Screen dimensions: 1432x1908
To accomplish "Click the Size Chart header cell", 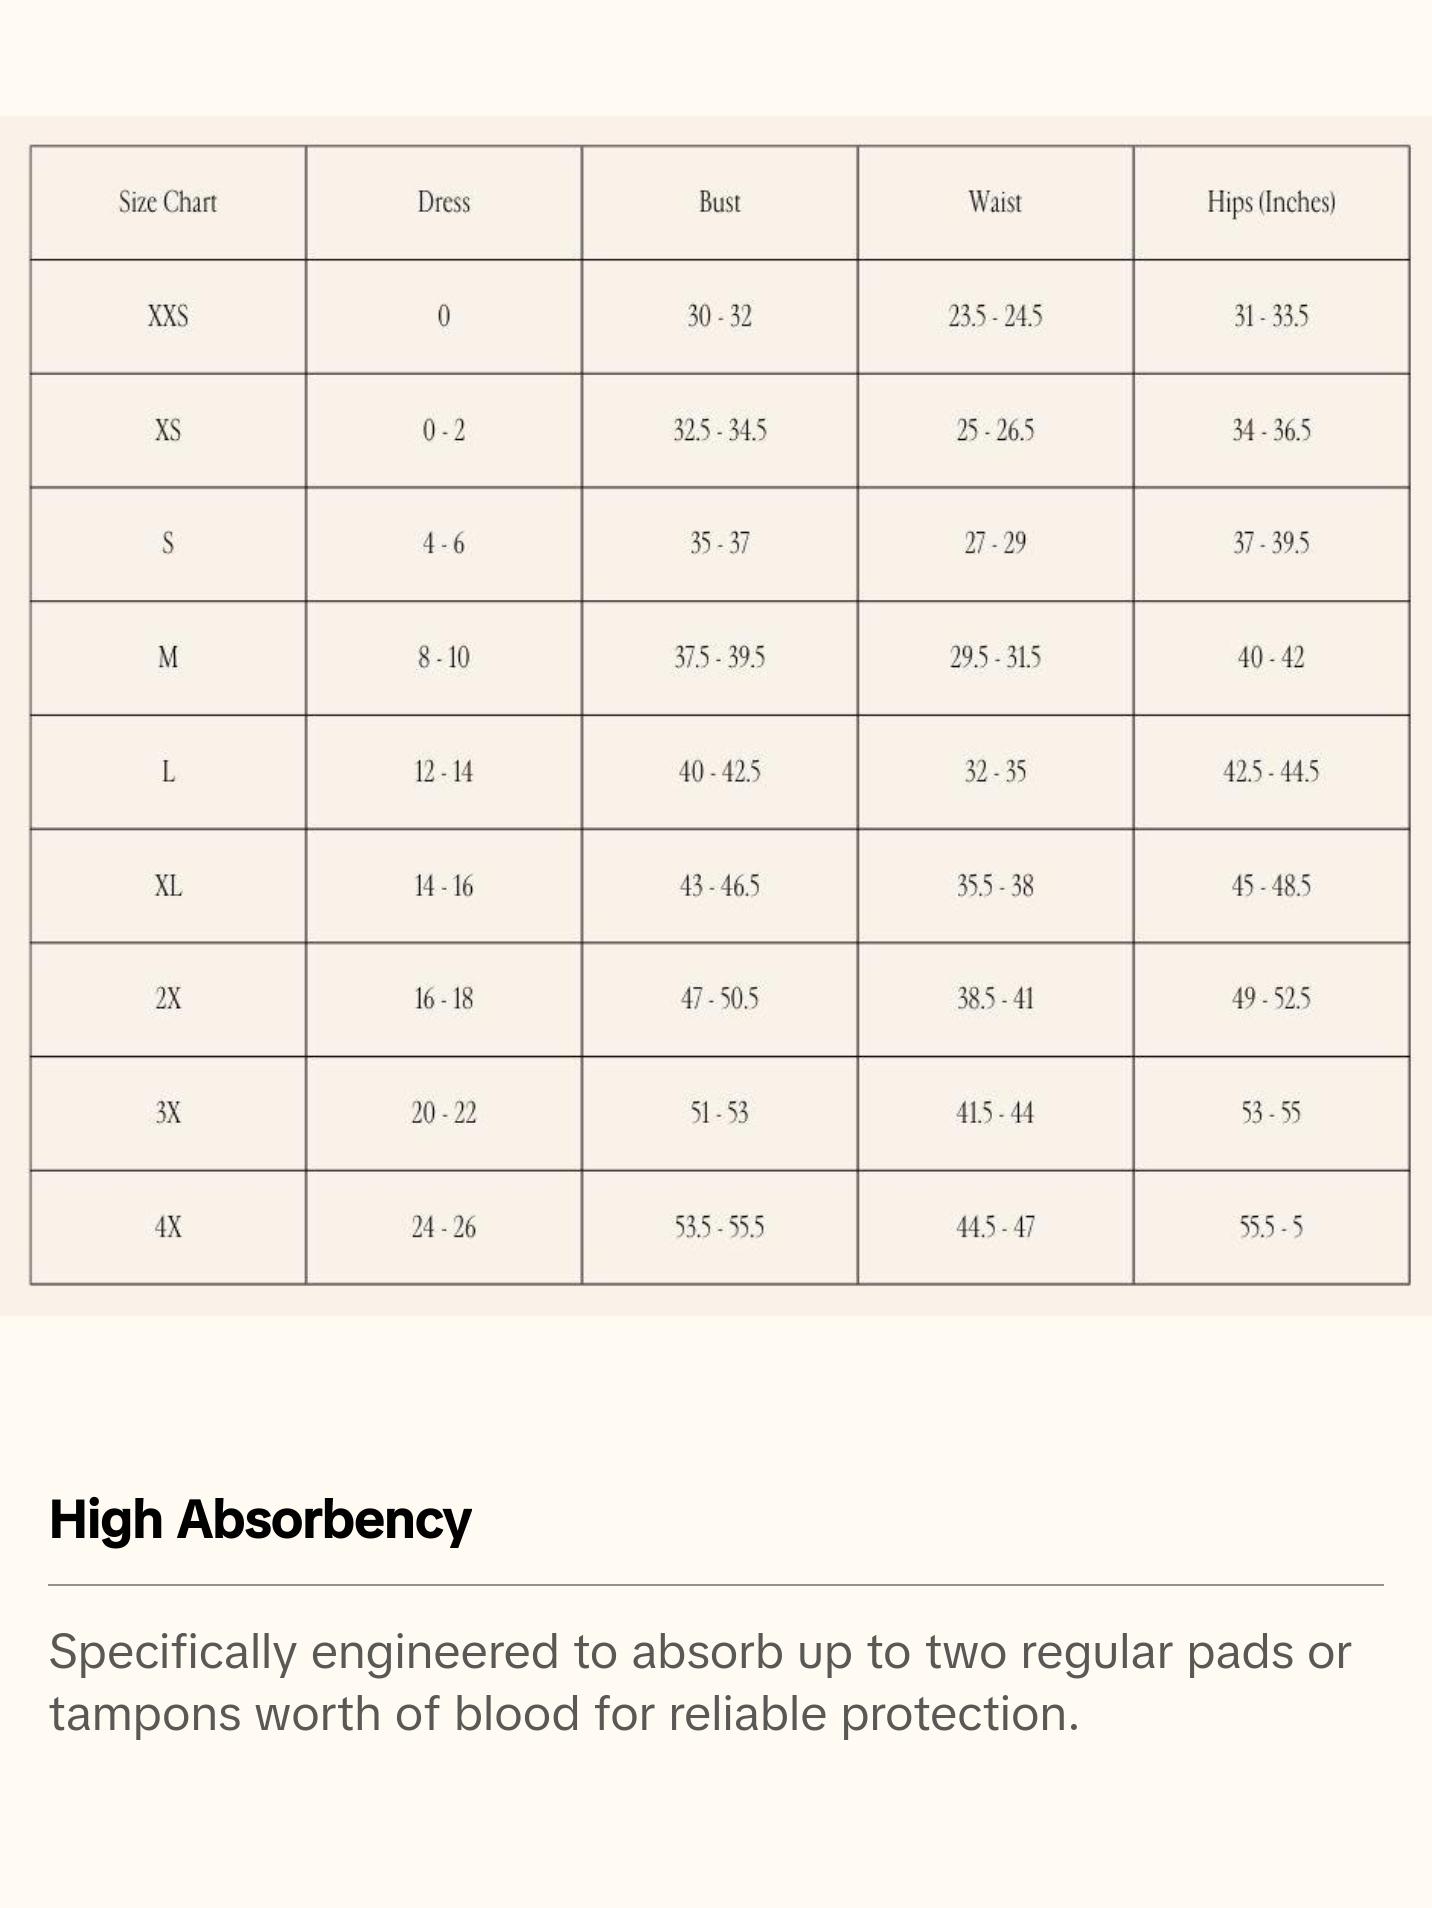I will tap(168, 203).
